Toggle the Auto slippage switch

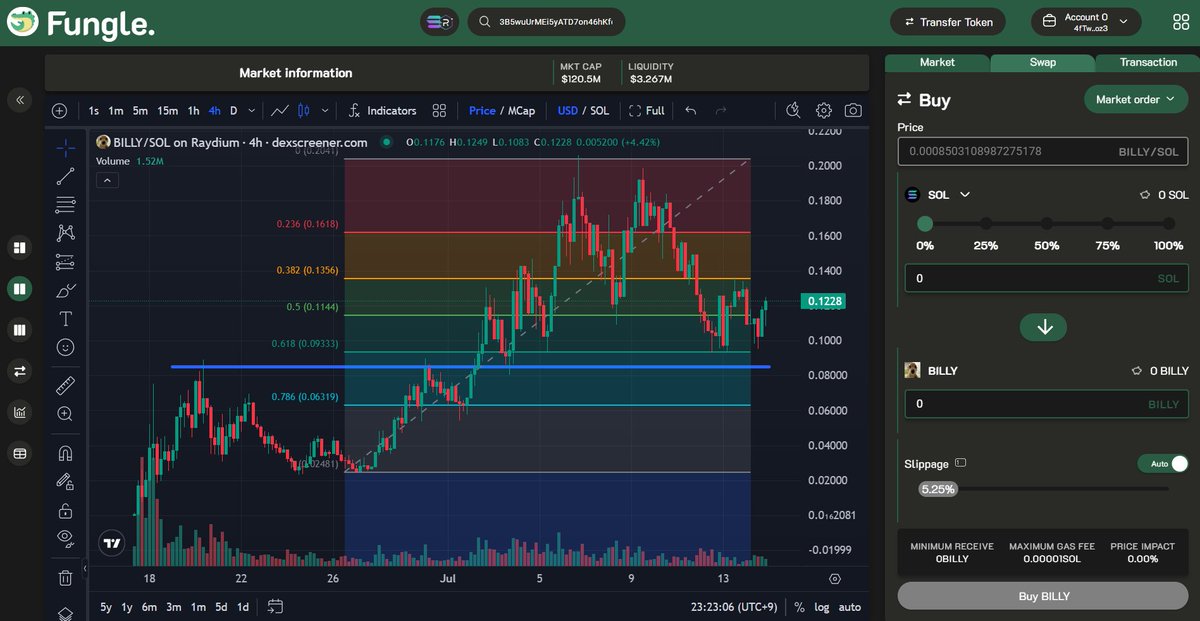pyautogui.click(x=1164, y=464)
